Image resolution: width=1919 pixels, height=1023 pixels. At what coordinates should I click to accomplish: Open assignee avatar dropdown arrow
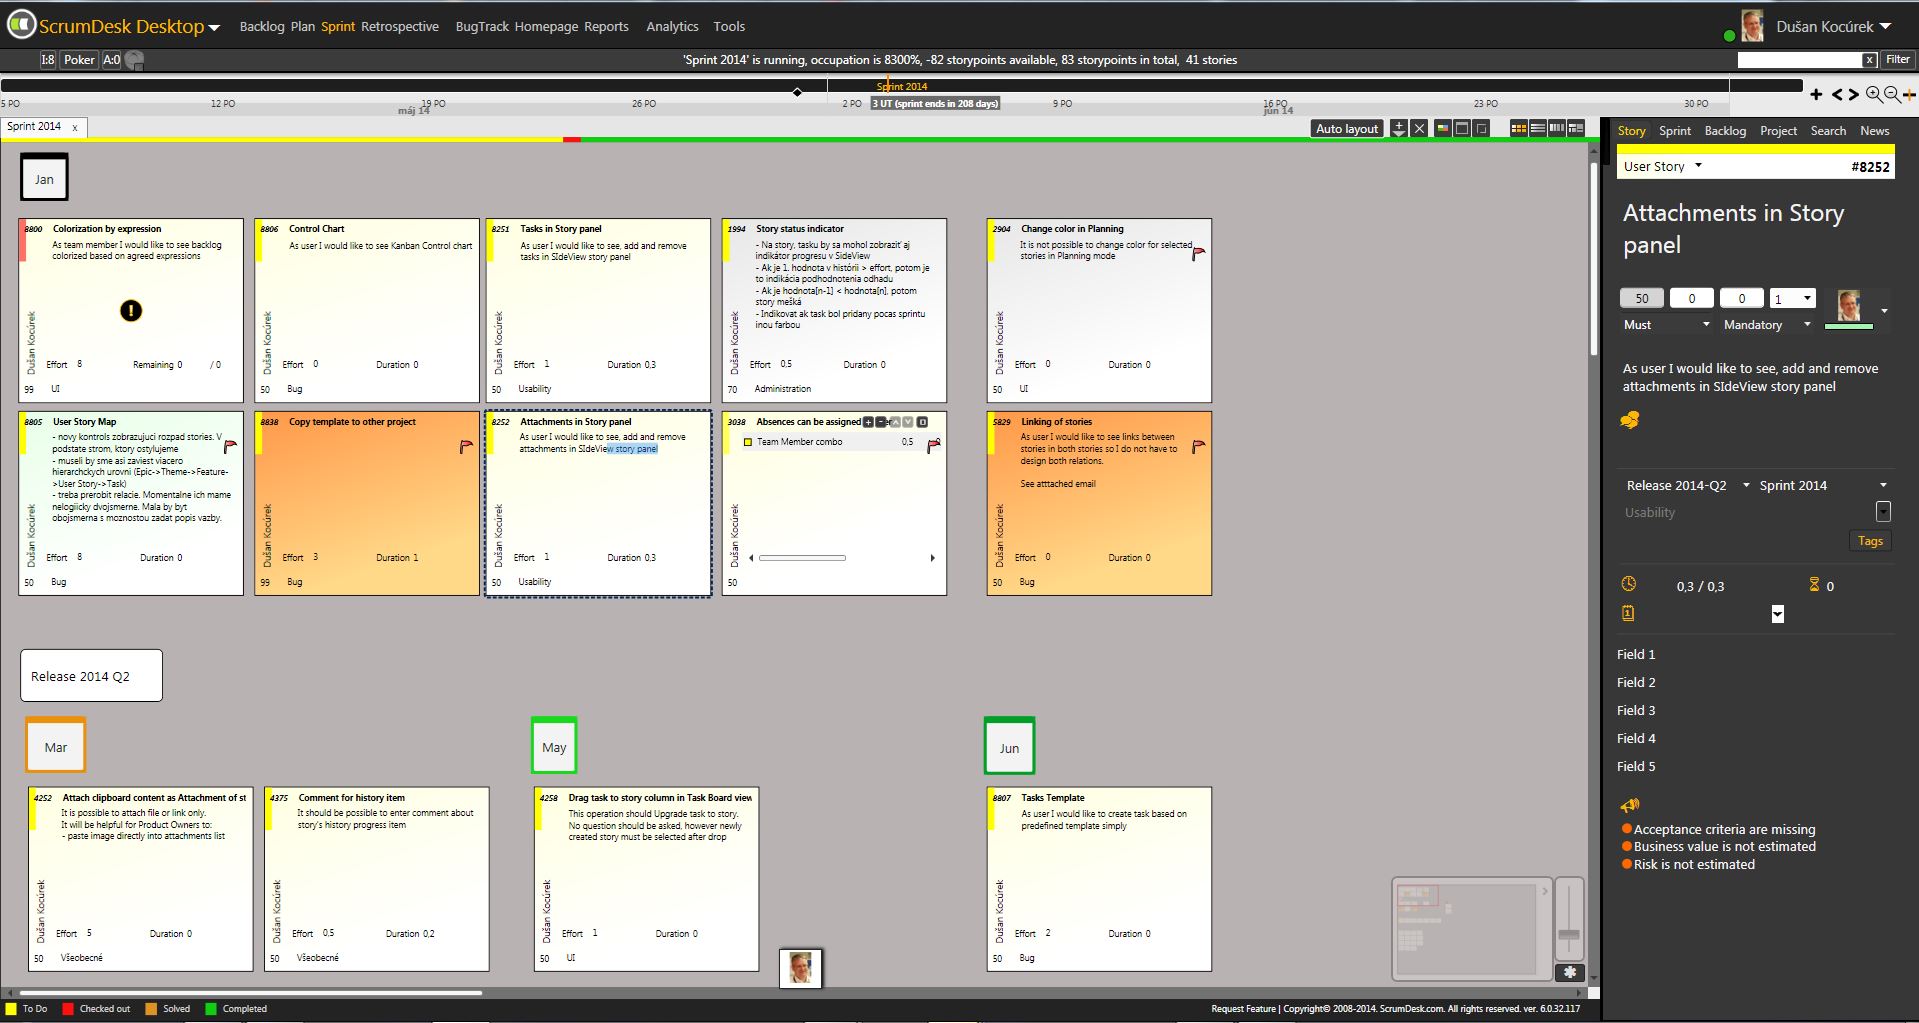[x=1885, y=311]
